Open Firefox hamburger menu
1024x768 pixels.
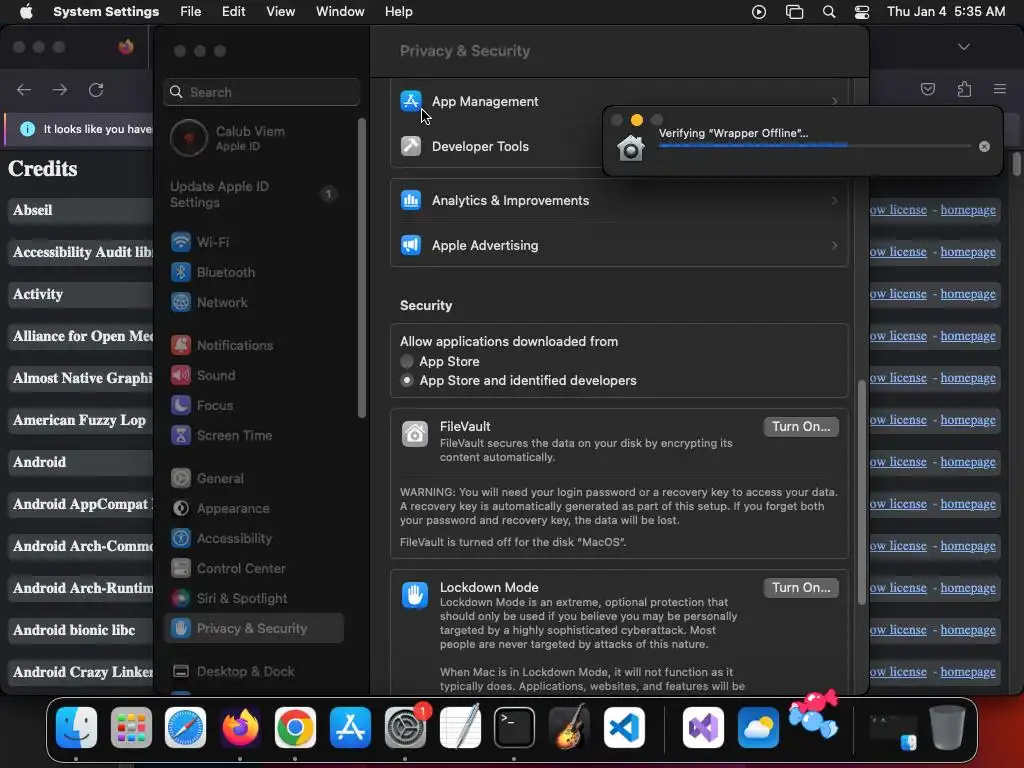(x=1000, y=89)
